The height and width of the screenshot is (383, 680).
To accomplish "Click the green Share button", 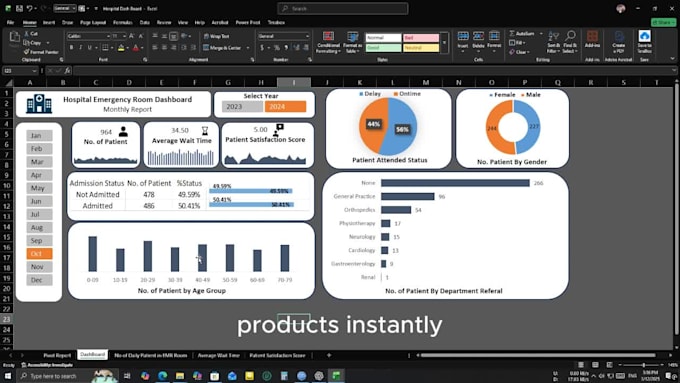I will (x=664, y=22).
